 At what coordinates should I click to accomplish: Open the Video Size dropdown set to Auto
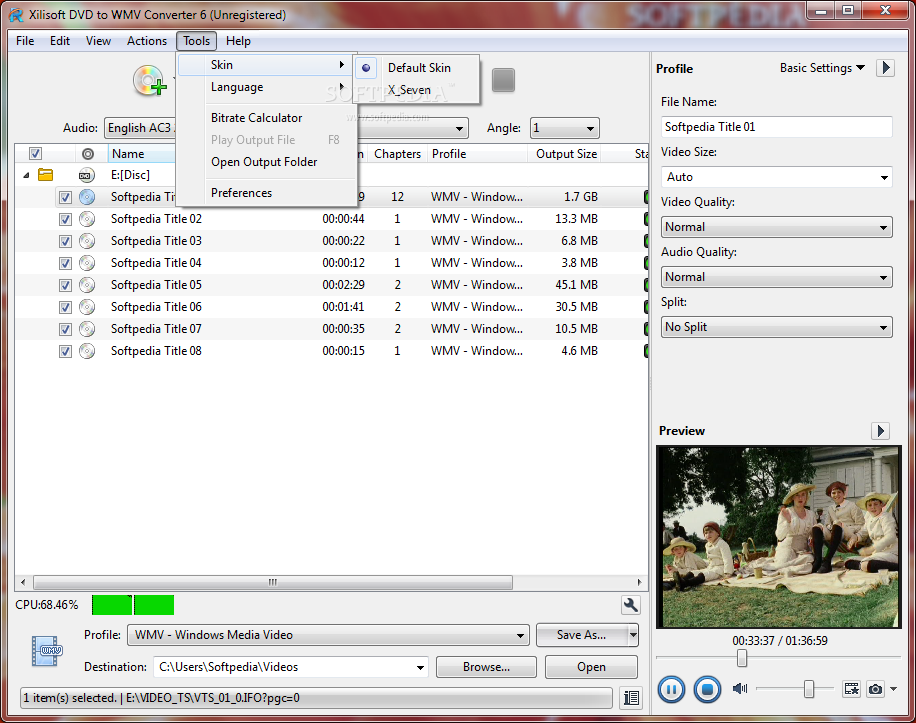click(776, 177)
